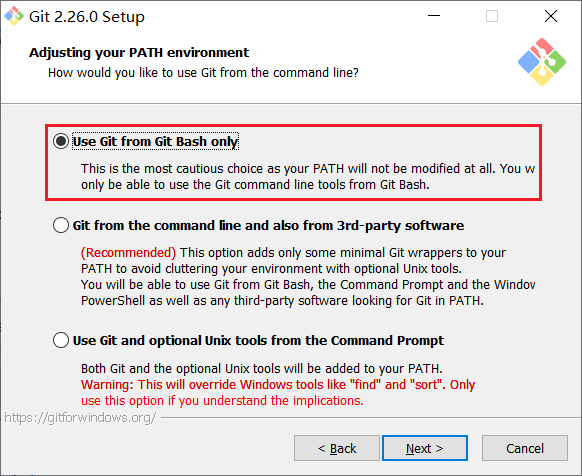Click the 'Git from the command line' option label

268,225
